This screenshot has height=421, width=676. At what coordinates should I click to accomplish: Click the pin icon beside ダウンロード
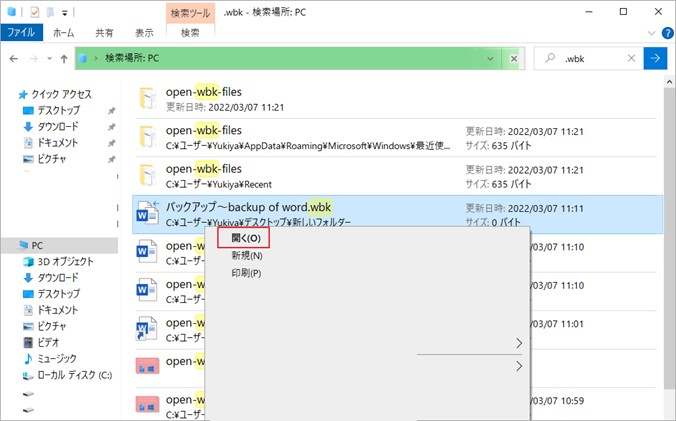(x=112, y=127)
